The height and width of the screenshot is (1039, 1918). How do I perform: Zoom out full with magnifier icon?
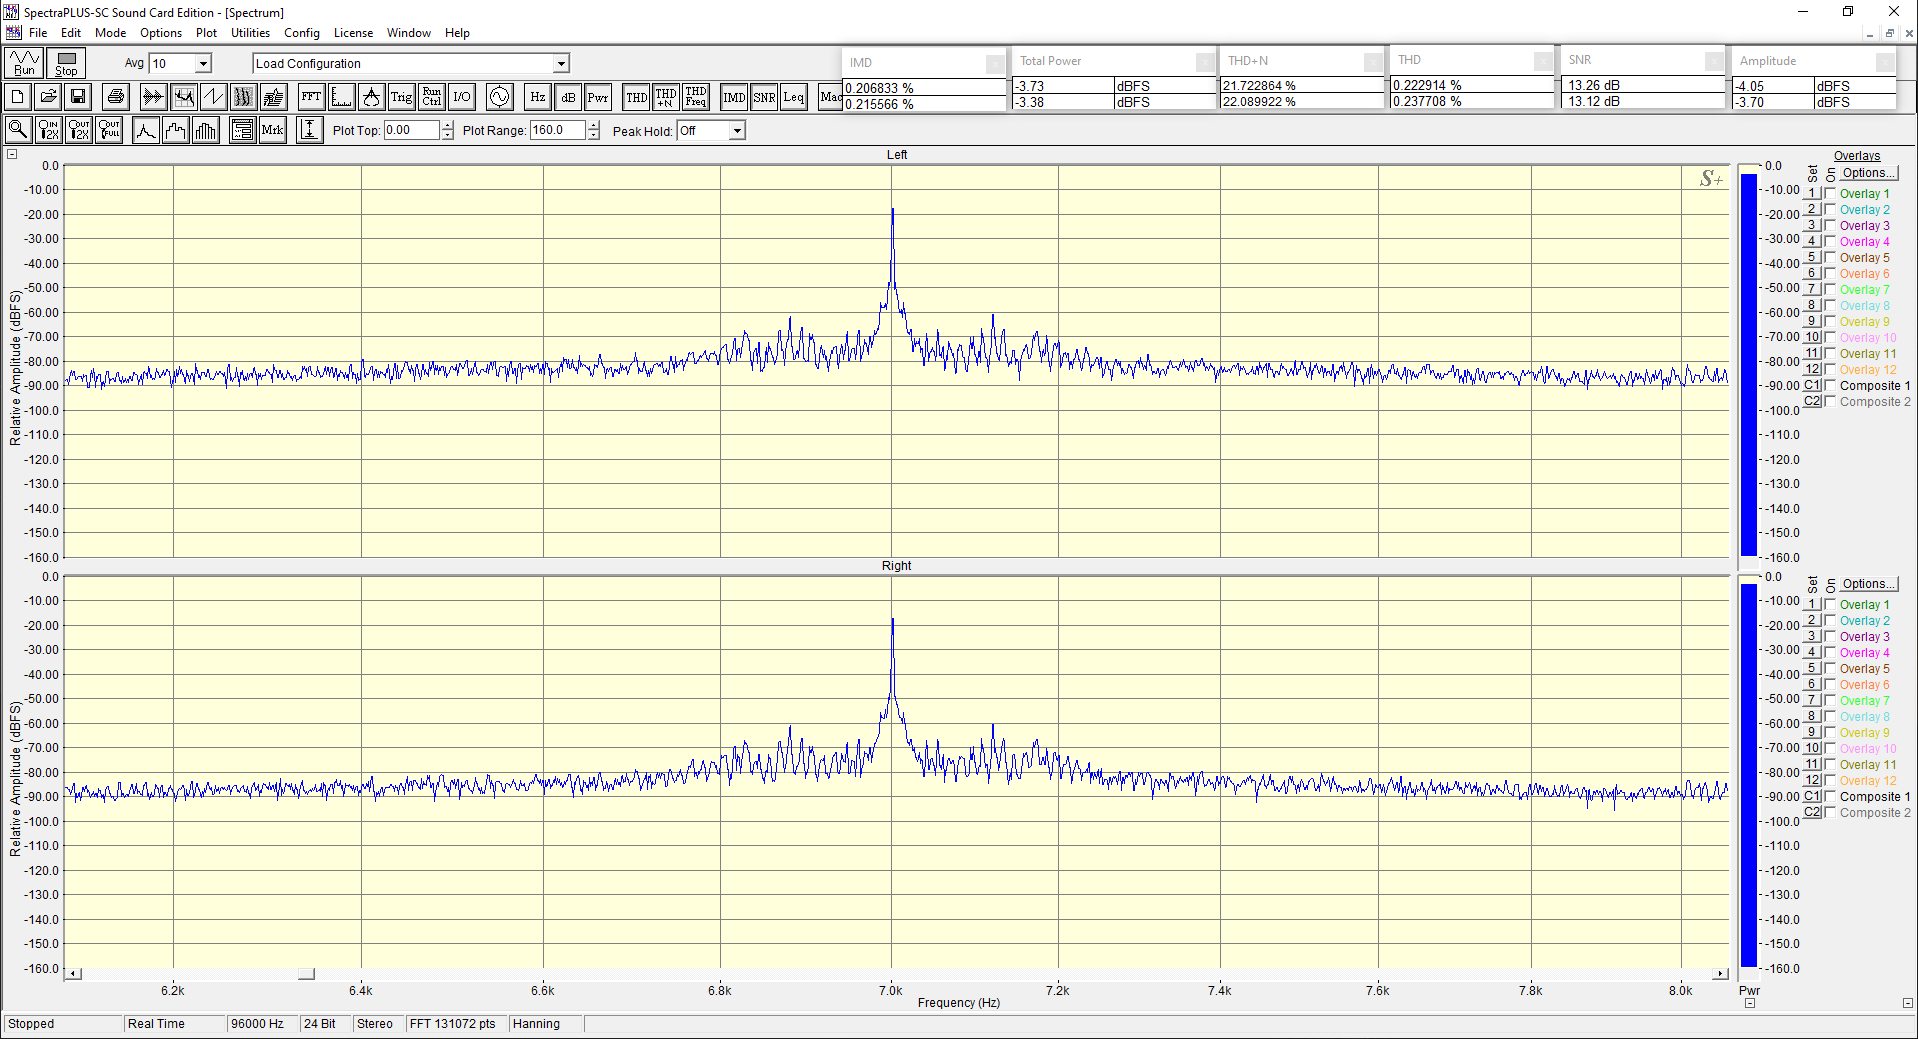point(109,130)
